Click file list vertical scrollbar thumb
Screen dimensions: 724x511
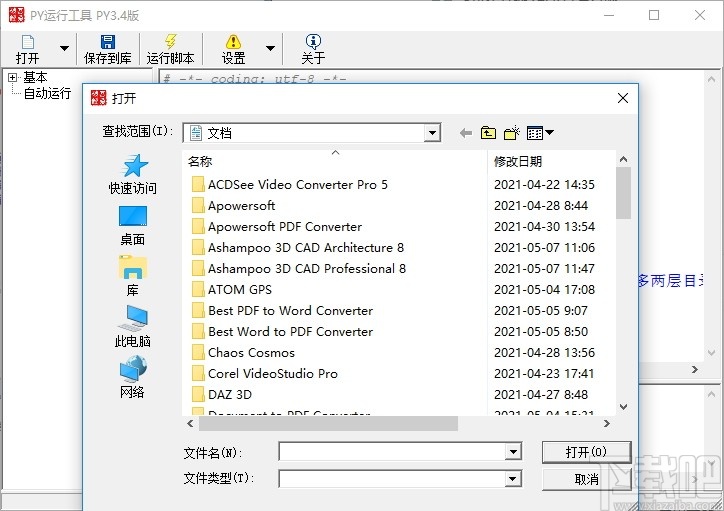click(623, 193)
